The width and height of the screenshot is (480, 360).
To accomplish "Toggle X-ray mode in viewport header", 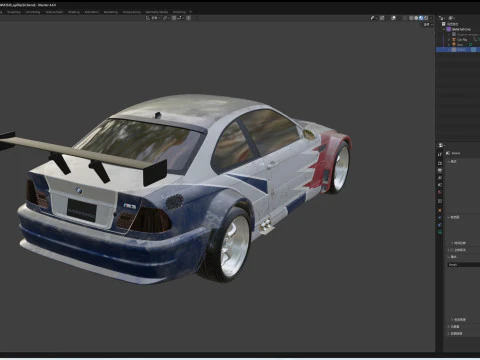I will pos(405,18).
